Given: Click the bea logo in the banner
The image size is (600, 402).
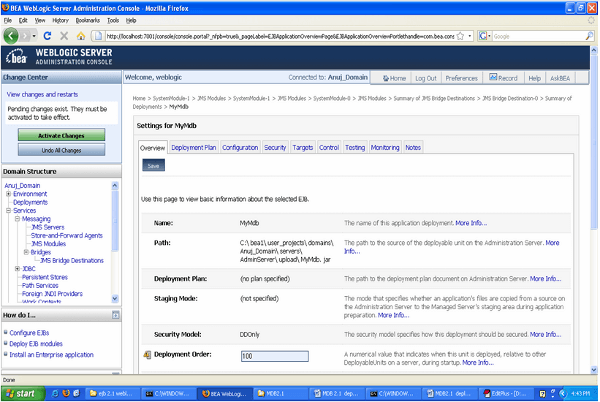Looking at the screenshot, I should [x=16, y=57].
